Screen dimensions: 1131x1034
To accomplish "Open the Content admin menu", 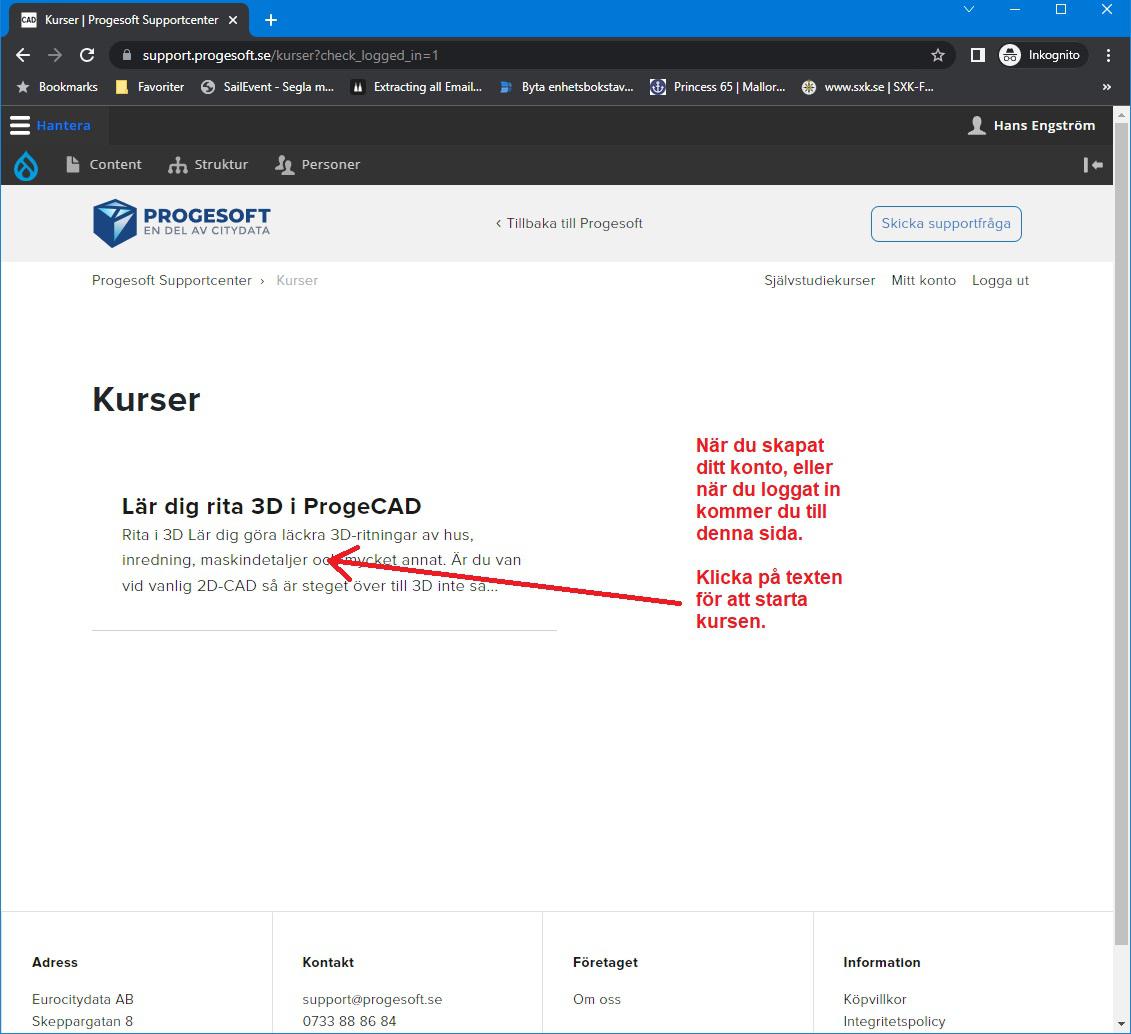I will click(104, 164).
